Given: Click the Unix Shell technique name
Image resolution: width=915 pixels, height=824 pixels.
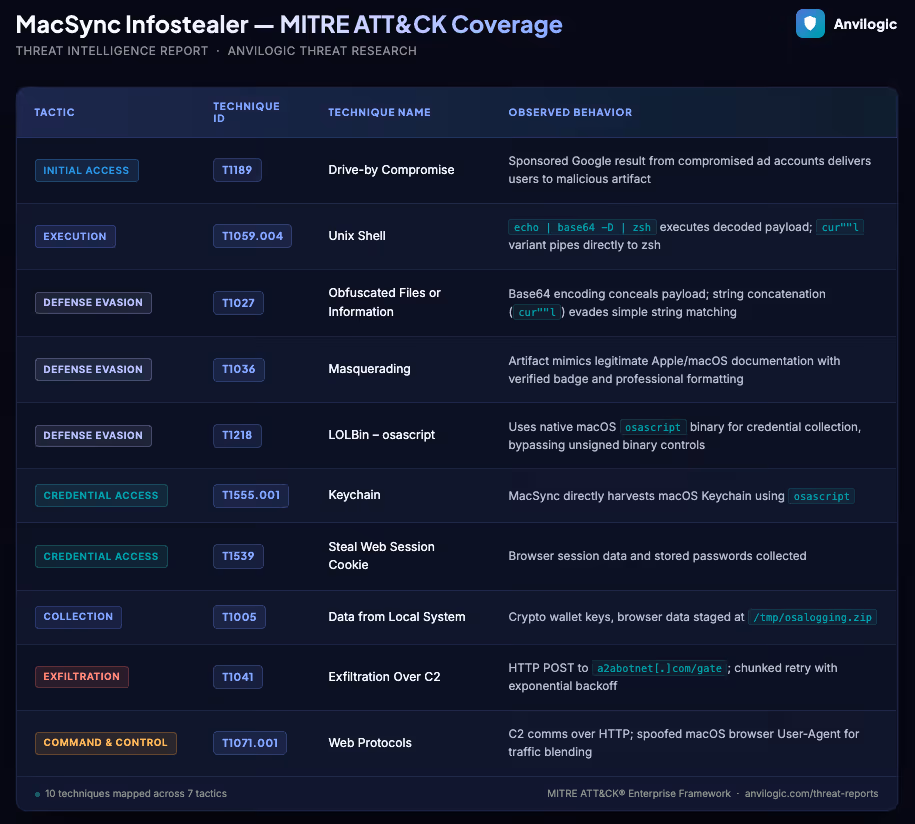Looking at the screenshot, I should click(x=357, y=236).
